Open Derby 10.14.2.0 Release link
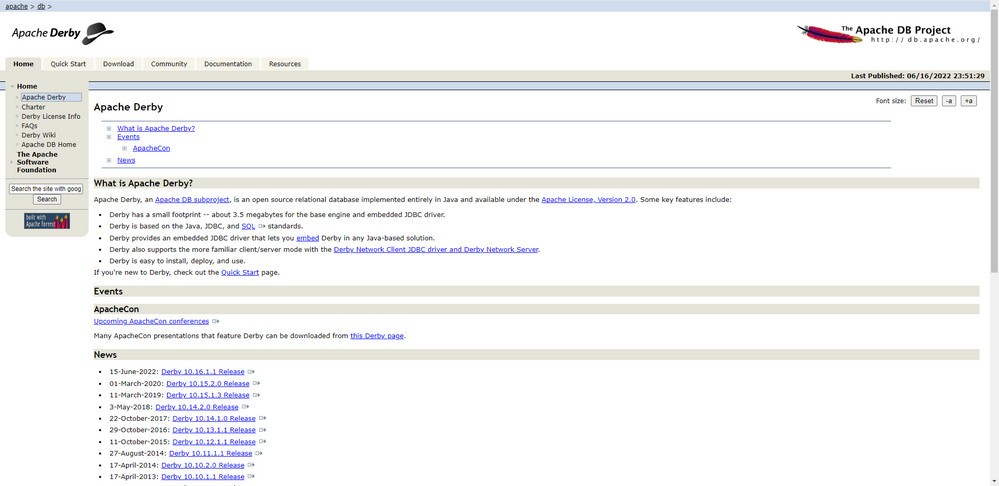 [x=197, y=407]
